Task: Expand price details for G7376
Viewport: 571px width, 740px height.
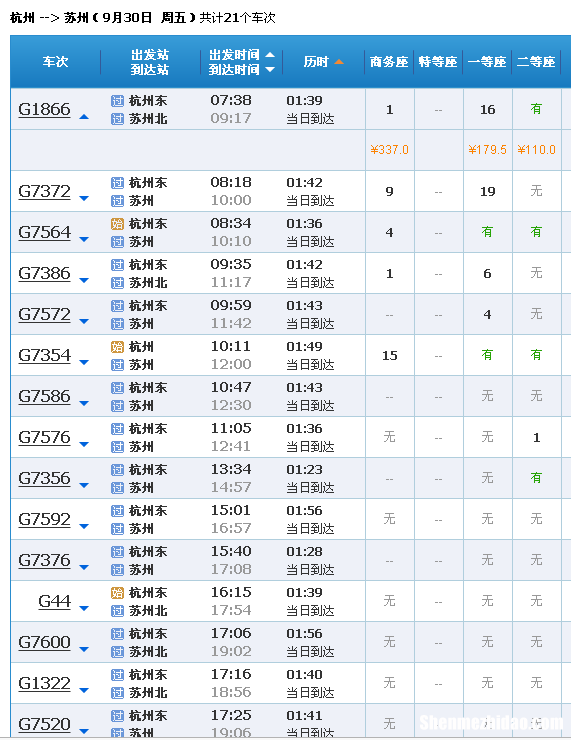Action: coord(84,568)
